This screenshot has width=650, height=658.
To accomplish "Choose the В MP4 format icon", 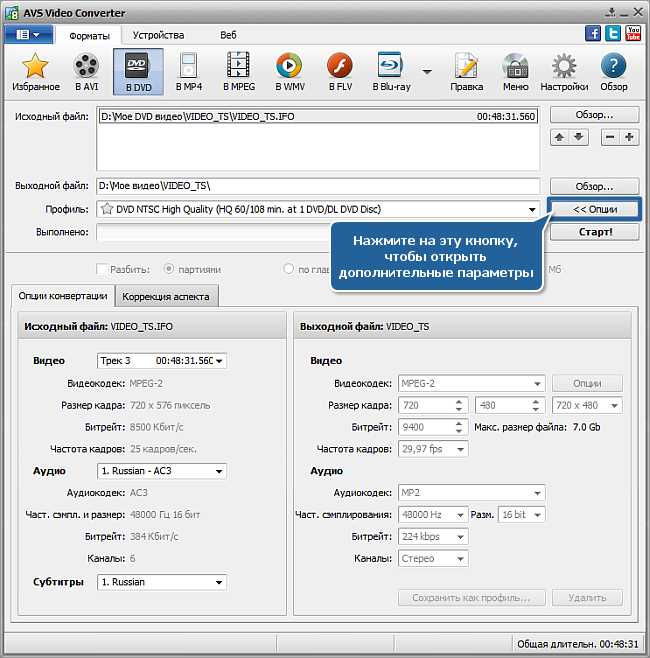I will pos(188,71).
